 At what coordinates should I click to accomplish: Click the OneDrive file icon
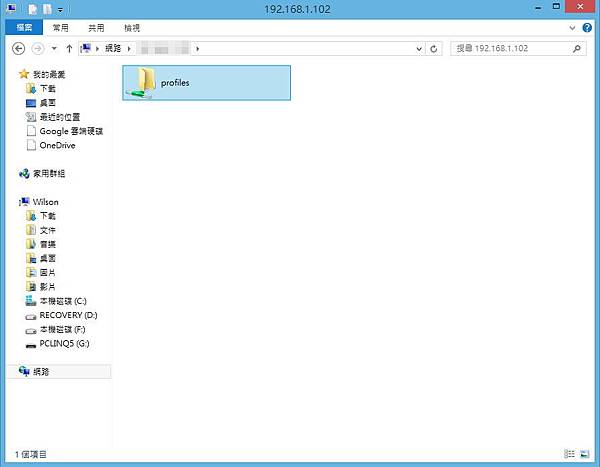click(31, 145)
